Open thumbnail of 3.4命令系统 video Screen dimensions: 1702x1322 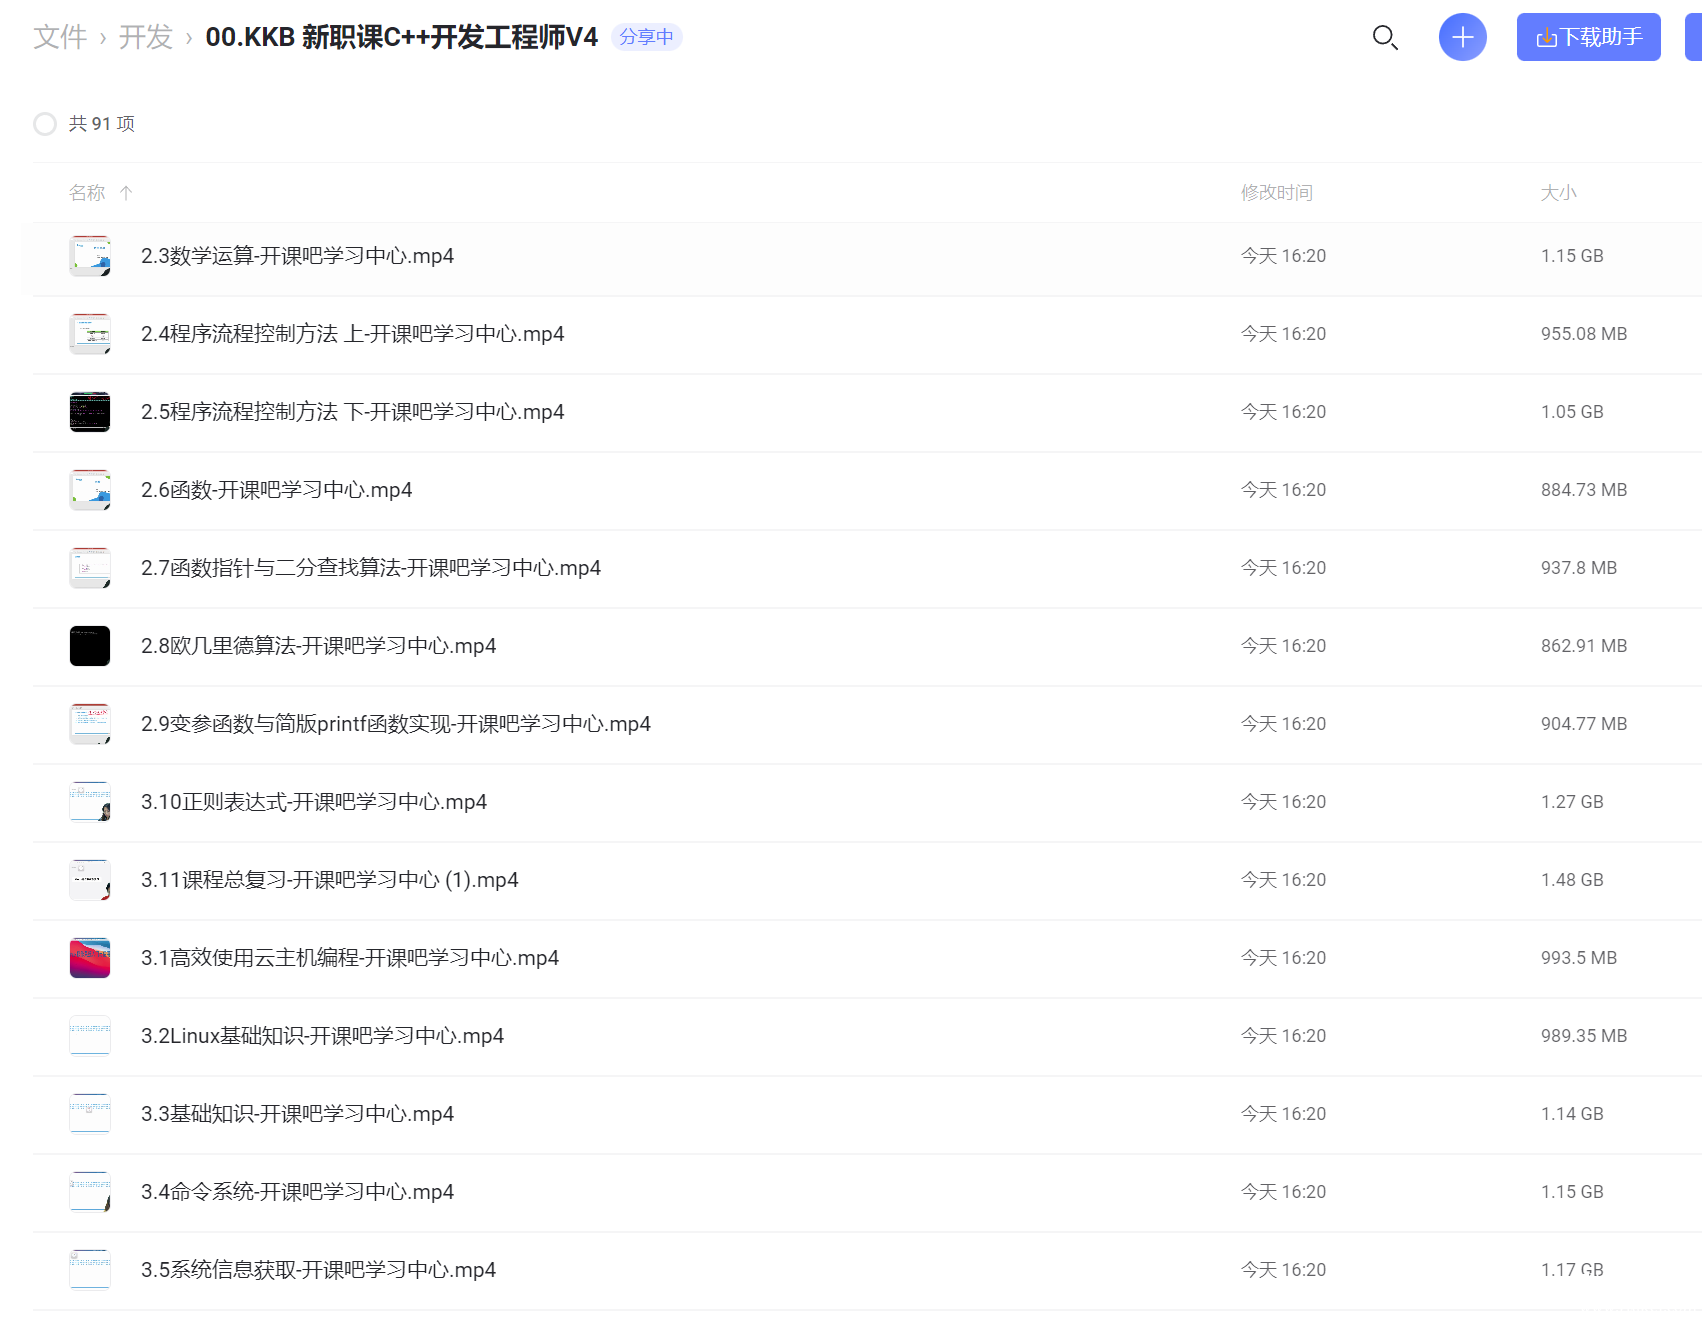pyautogui.click(x=90, y=1192)
